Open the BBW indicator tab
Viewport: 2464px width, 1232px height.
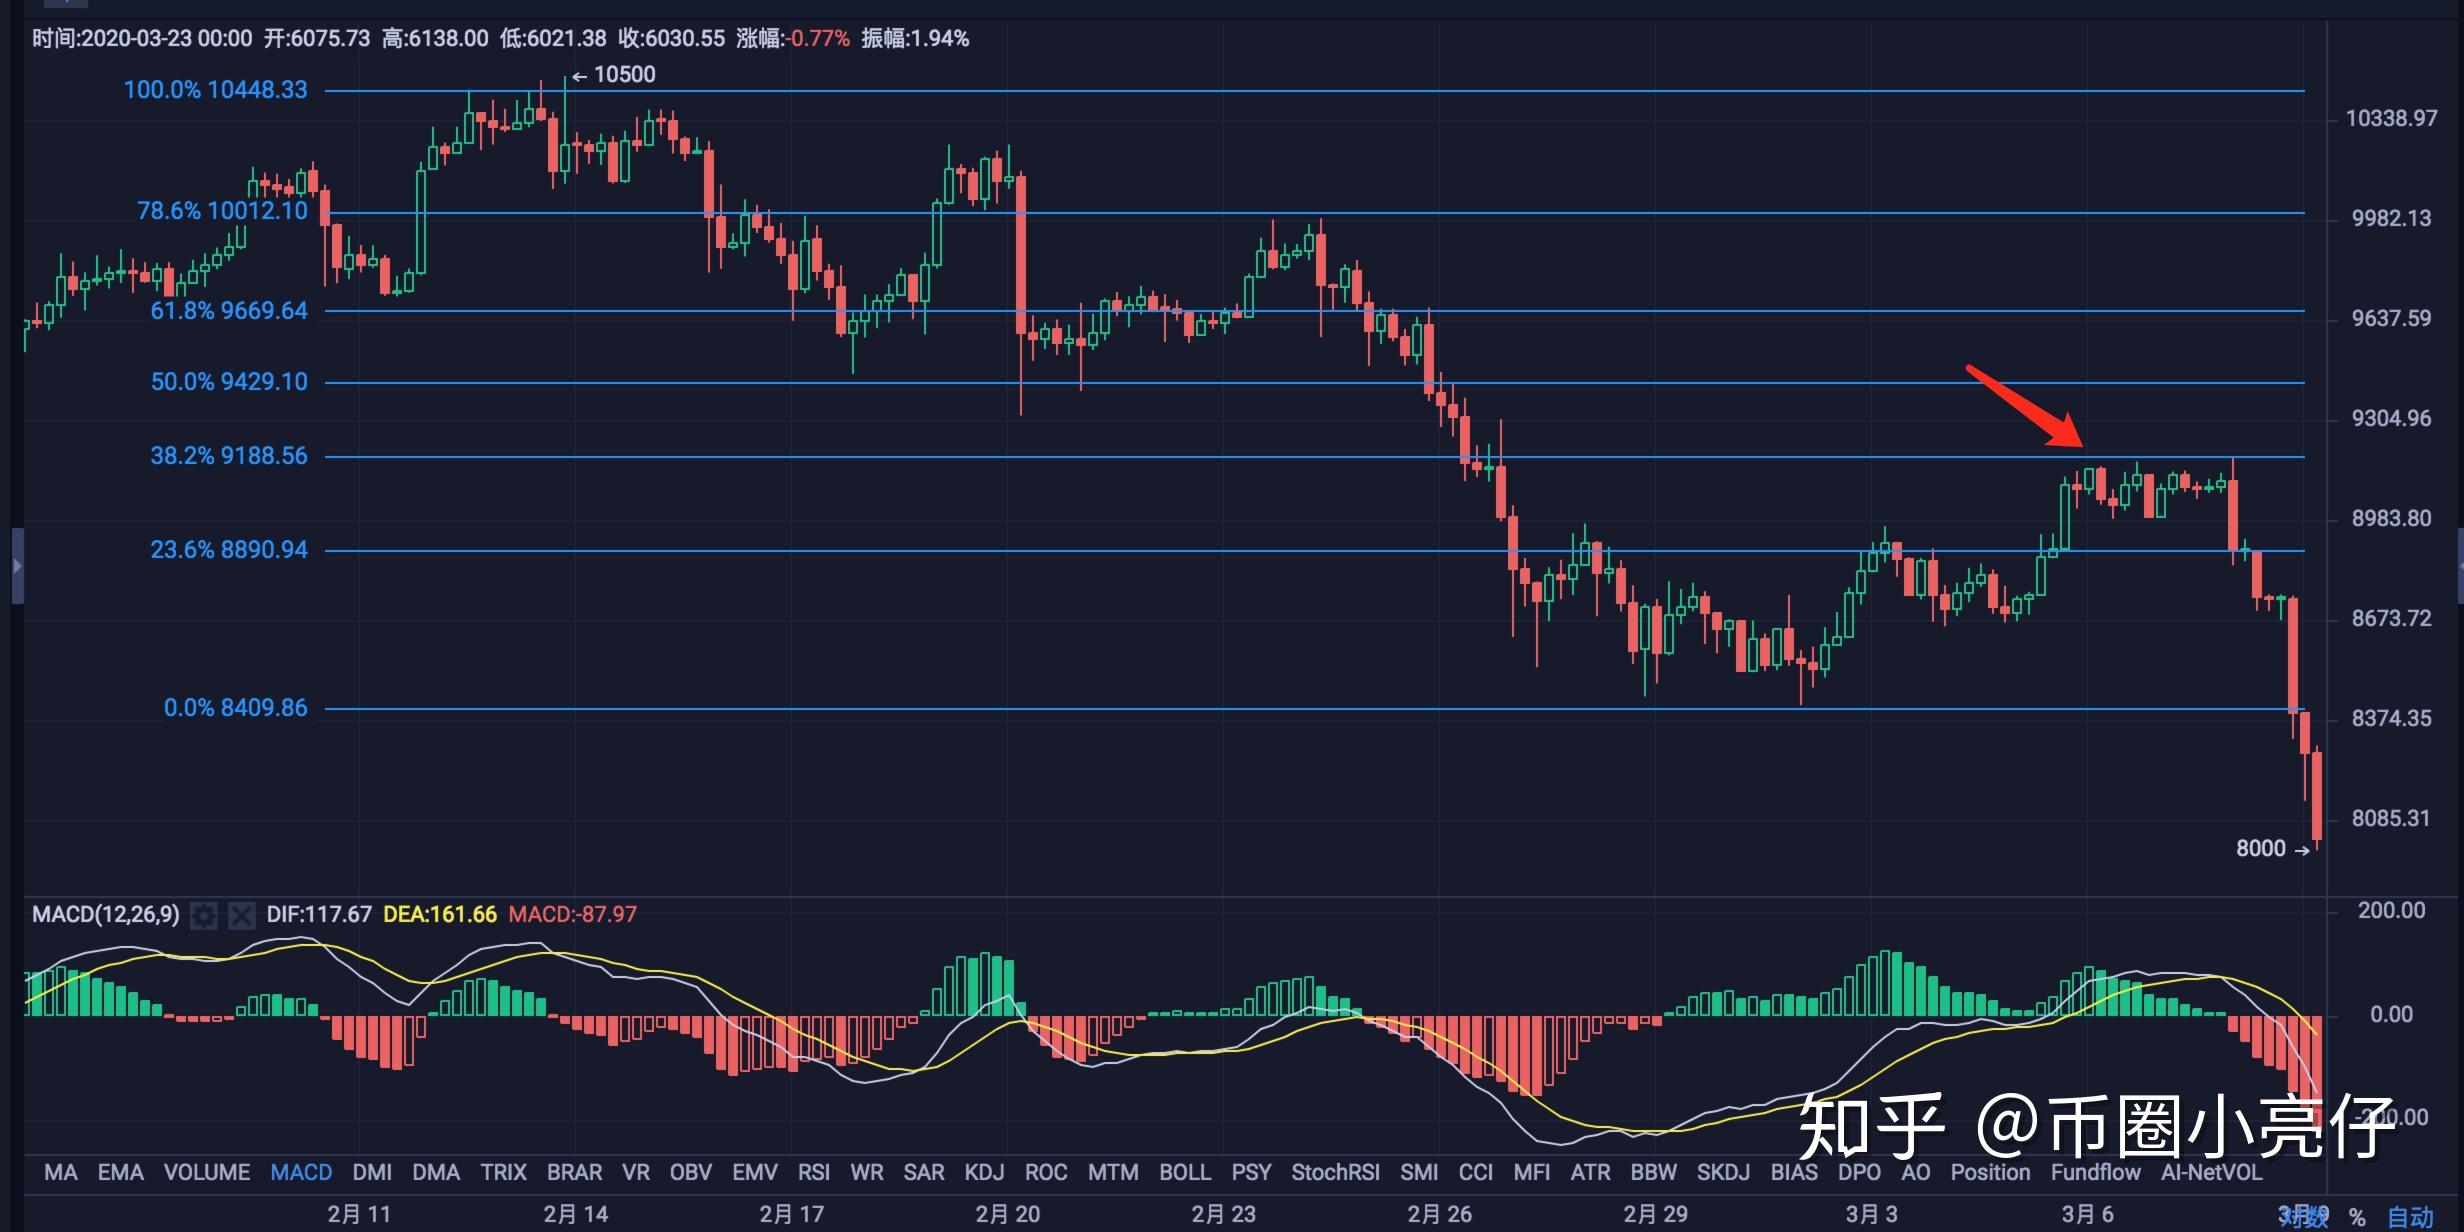(1653, 1172)
